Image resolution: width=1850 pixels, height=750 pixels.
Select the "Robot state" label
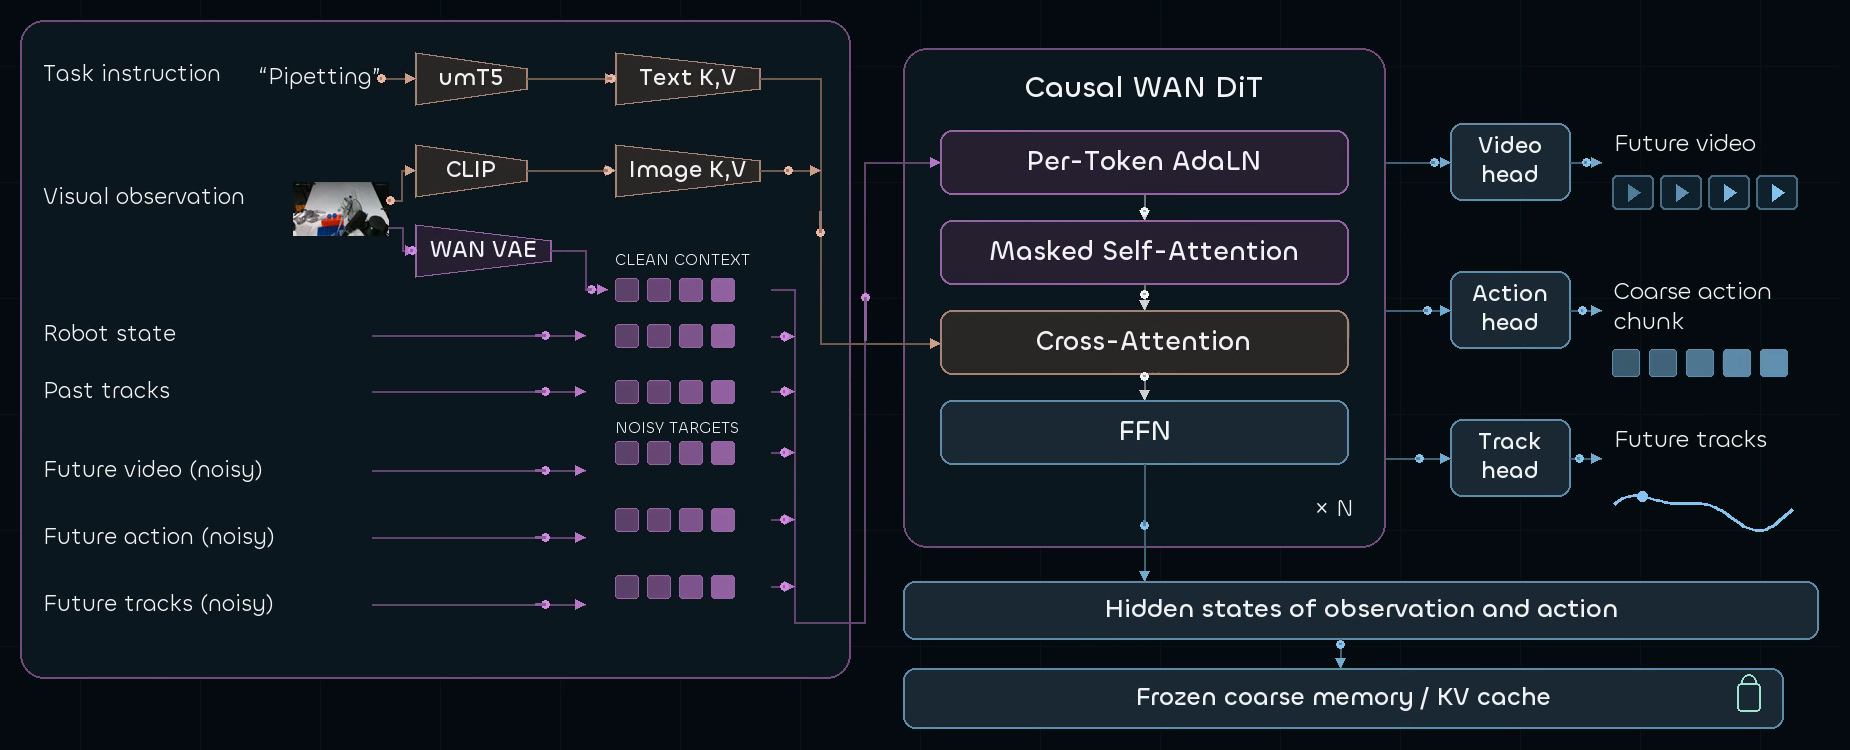(110, 334)
